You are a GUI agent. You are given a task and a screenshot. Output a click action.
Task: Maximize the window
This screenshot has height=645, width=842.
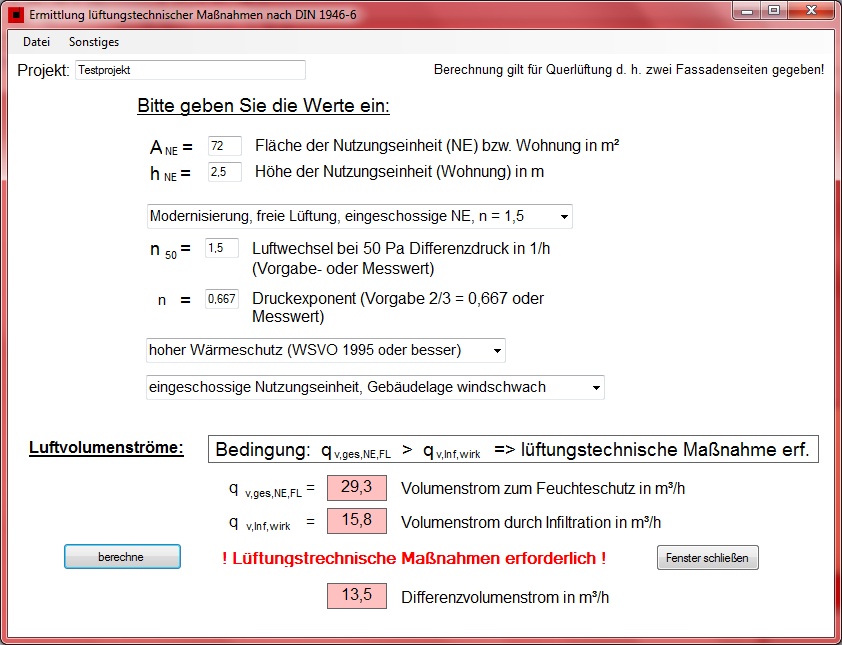[774, 10]
